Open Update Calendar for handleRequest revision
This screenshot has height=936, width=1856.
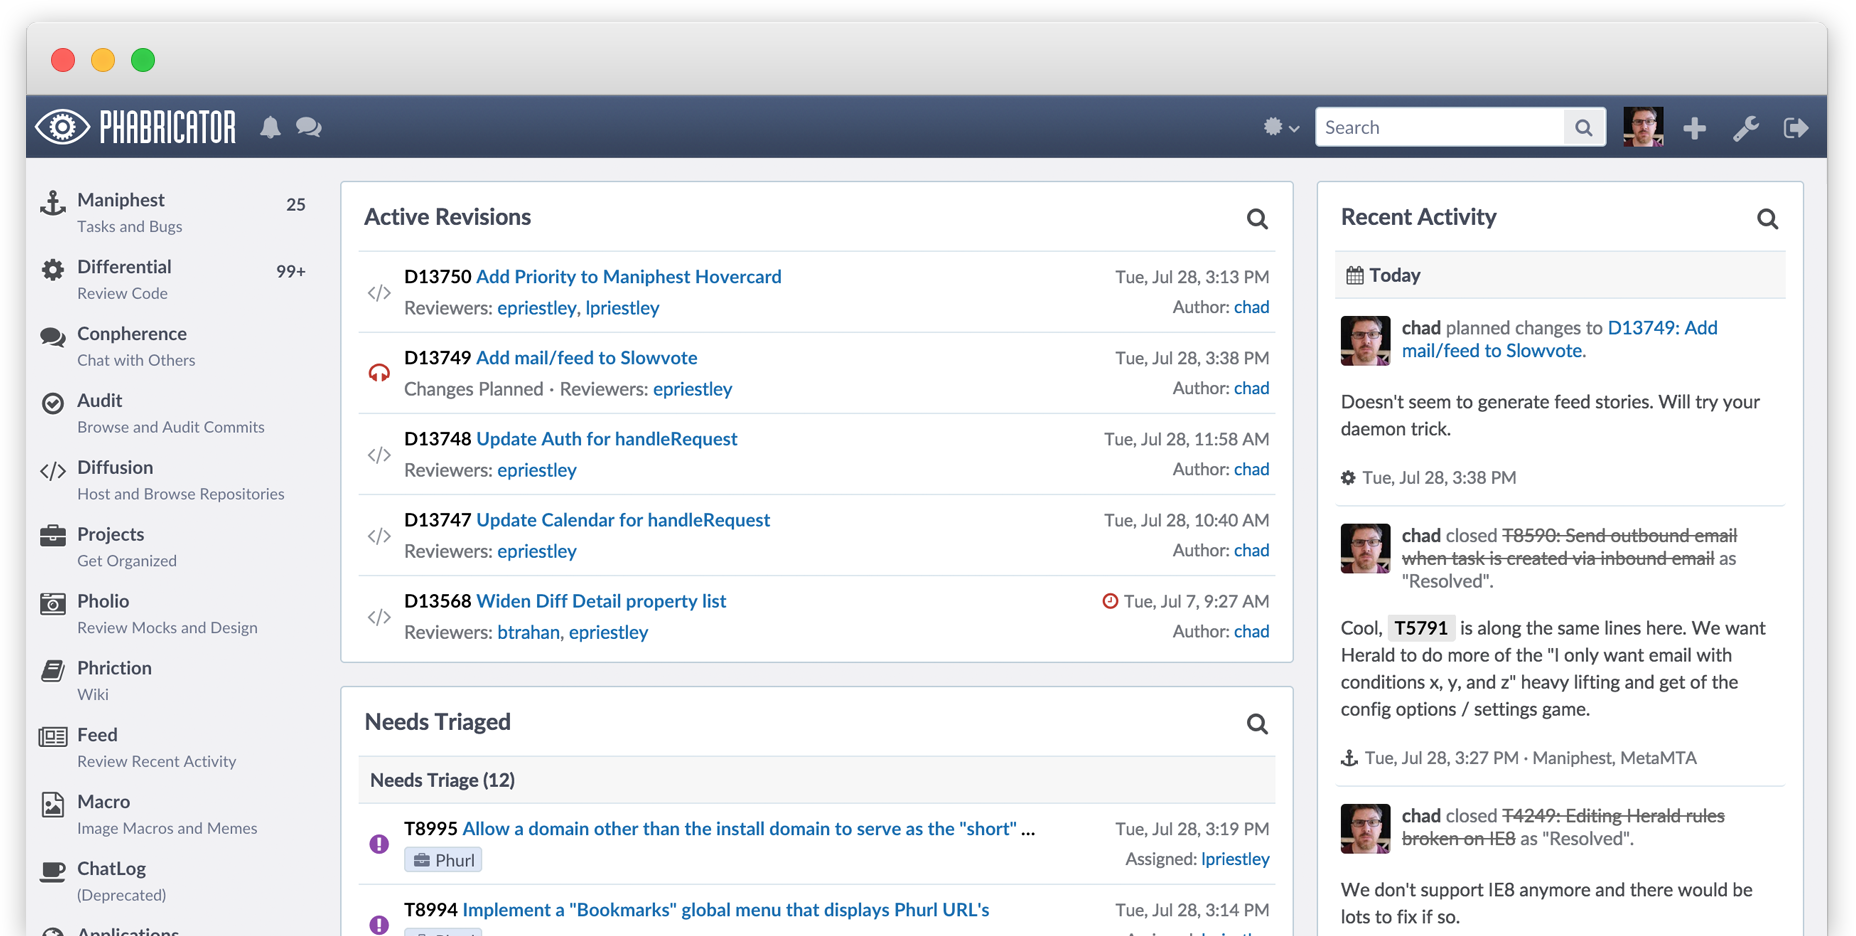tap(623, 520)
